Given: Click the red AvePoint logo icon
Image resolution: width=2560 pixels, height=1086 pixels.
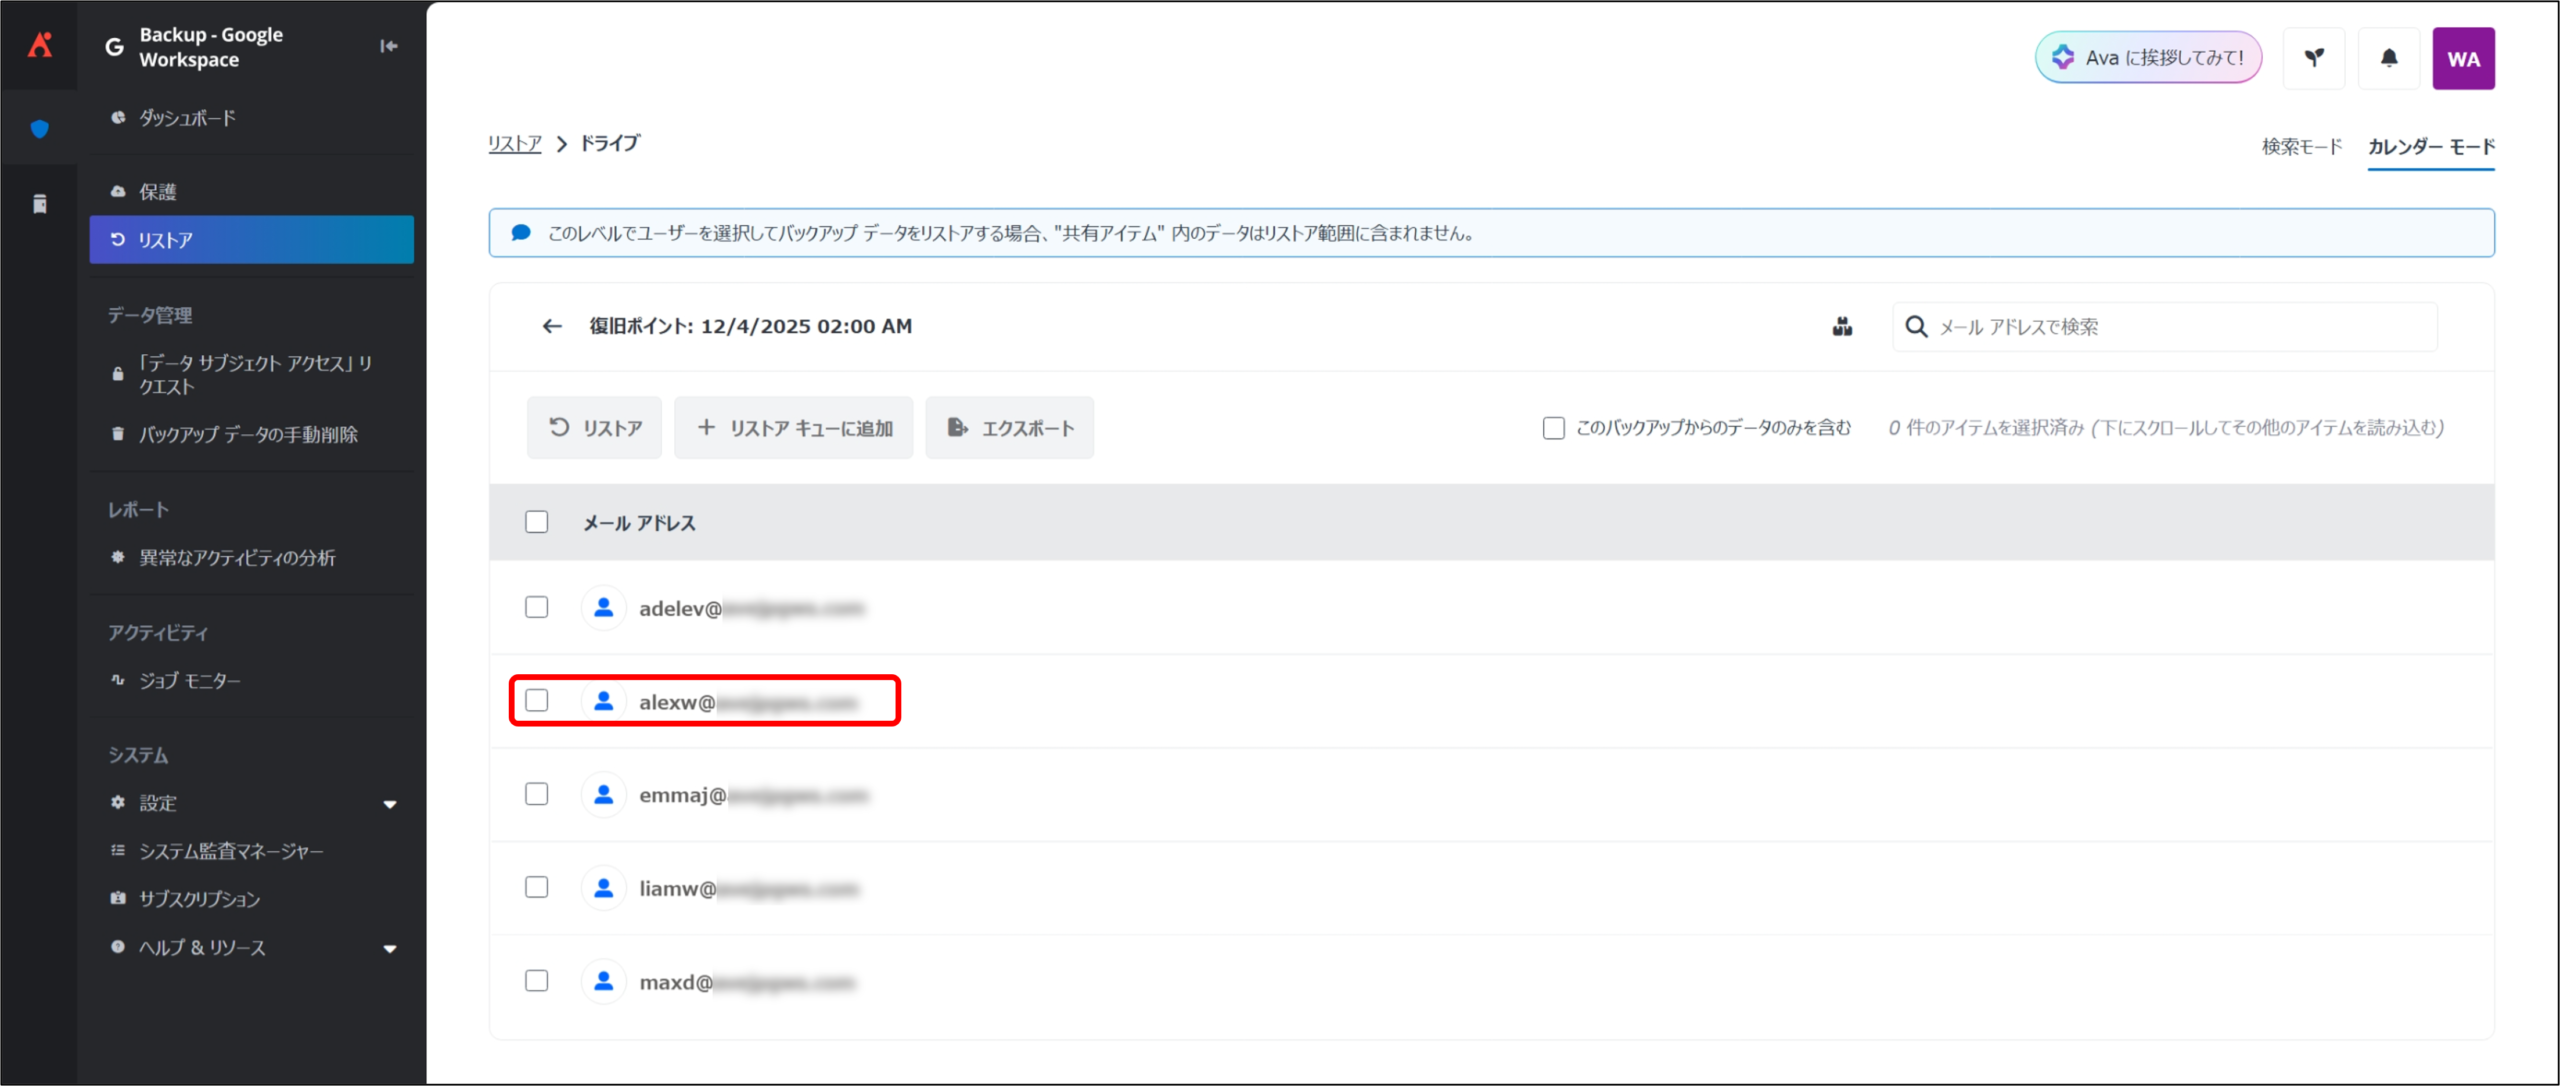Looking at the screenshot, I should tap(40, 45).
